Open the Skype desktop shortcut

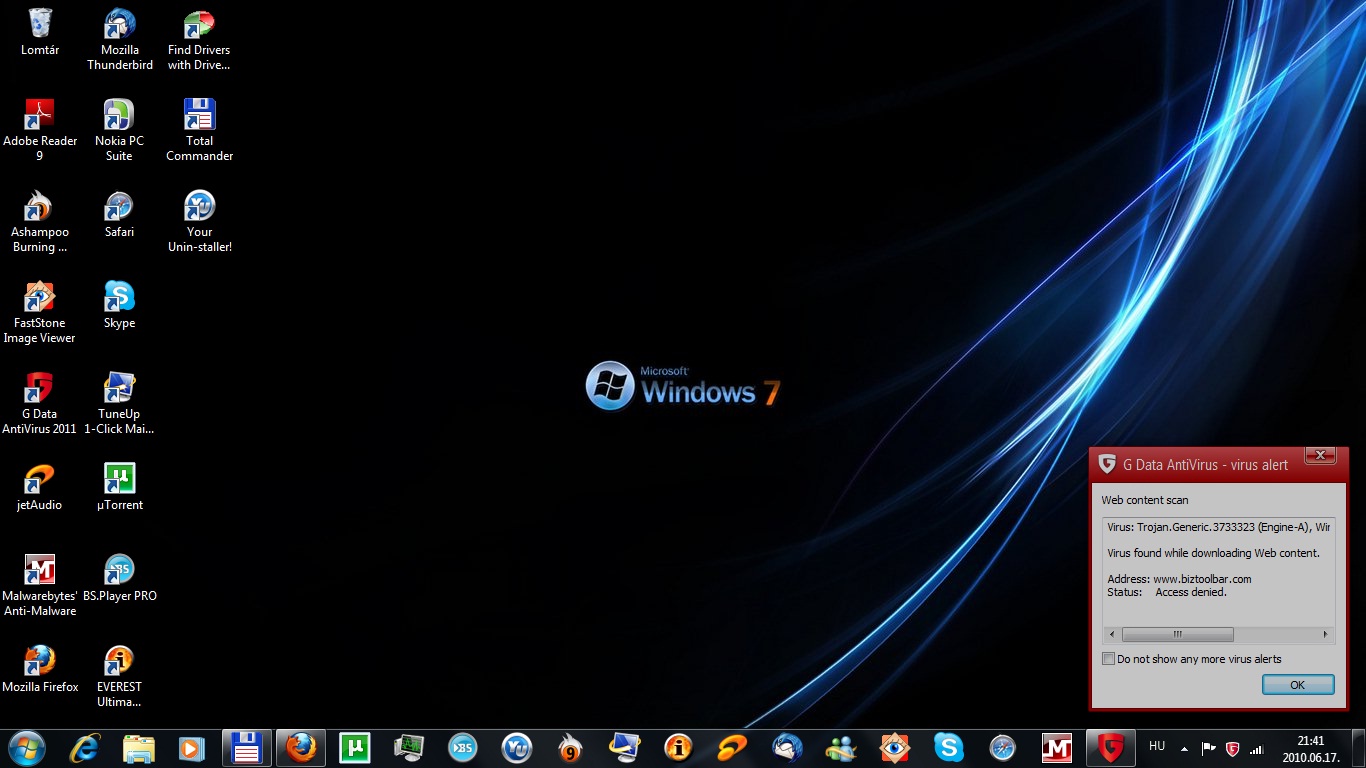click(x=120, y=305)
